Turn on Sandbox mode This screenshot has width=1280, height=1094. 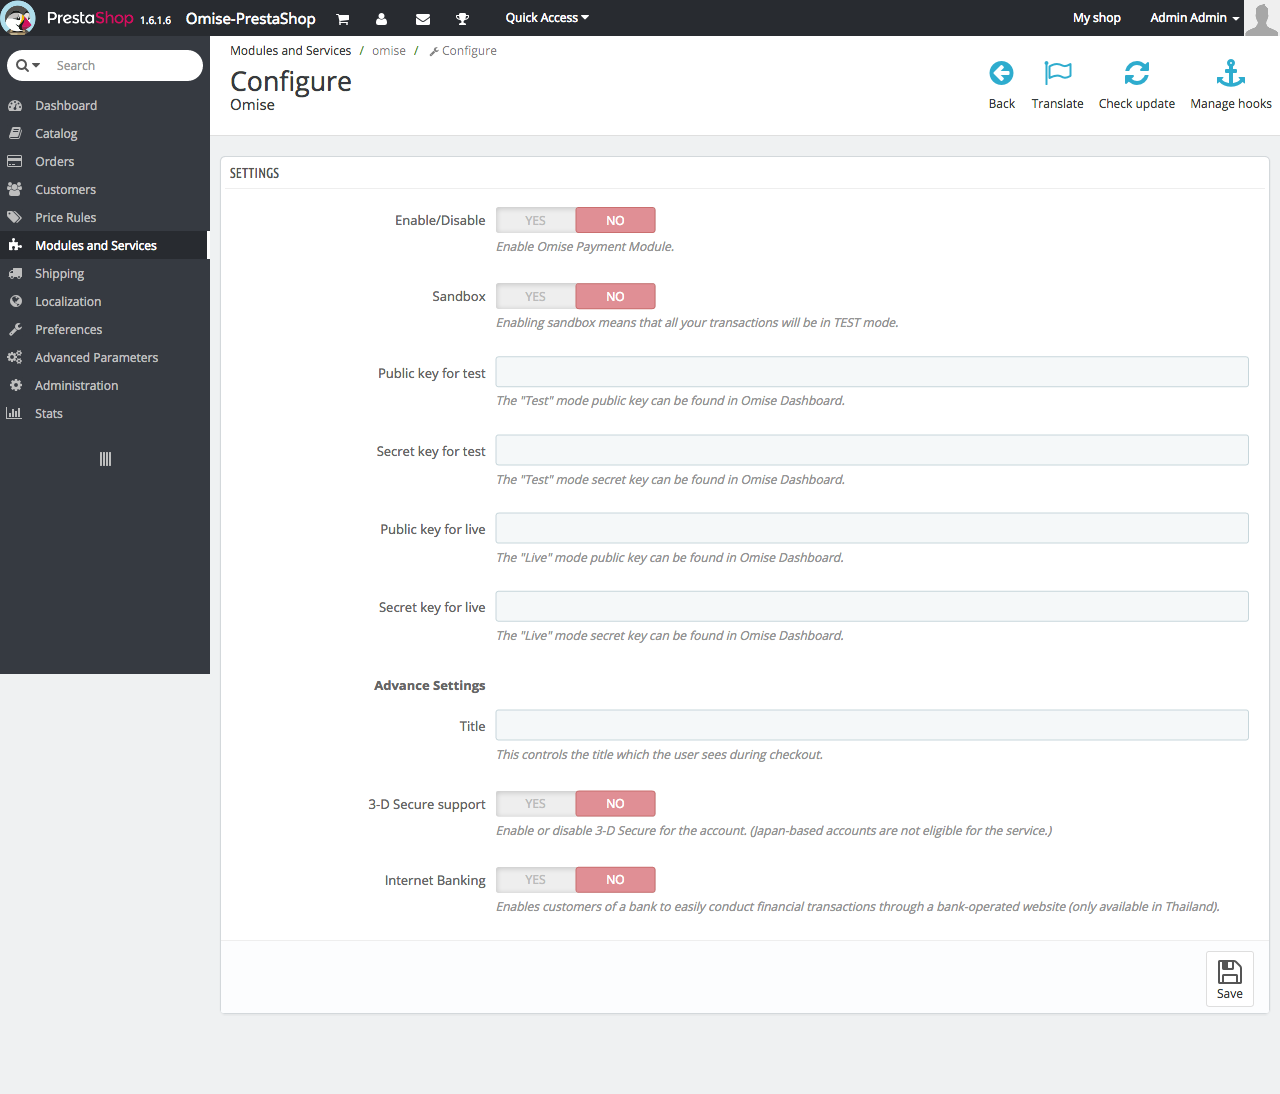(x=535, y=295)
